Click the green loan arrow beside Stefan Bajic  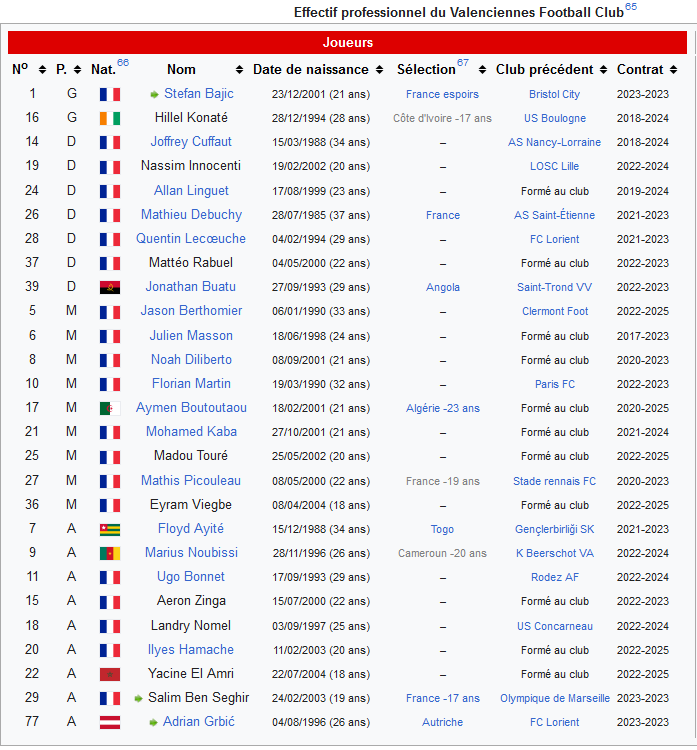(154, 94)
